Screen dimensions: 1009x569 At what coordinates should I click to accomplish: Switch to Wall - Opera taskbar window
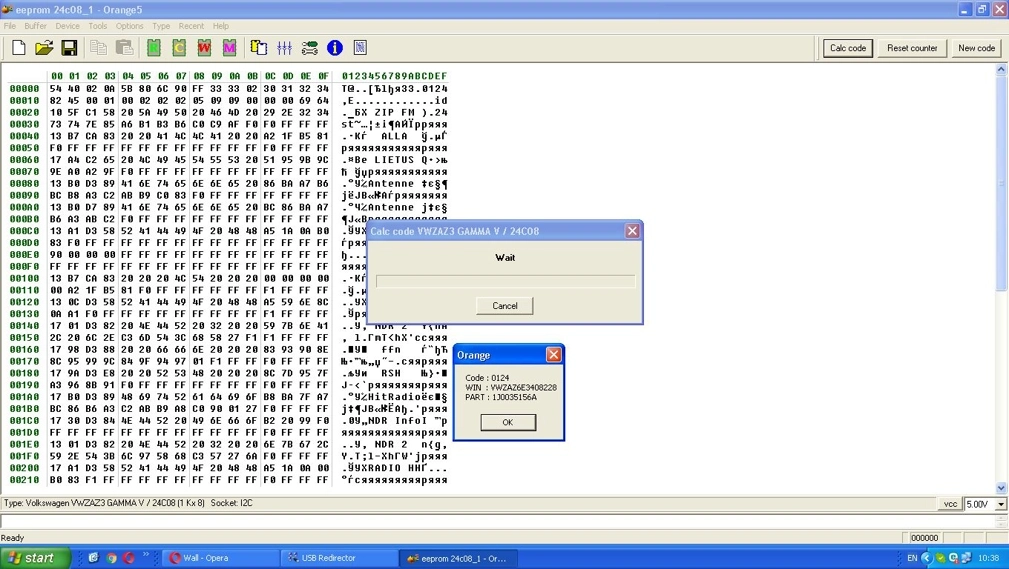click(x=221, y=558)
